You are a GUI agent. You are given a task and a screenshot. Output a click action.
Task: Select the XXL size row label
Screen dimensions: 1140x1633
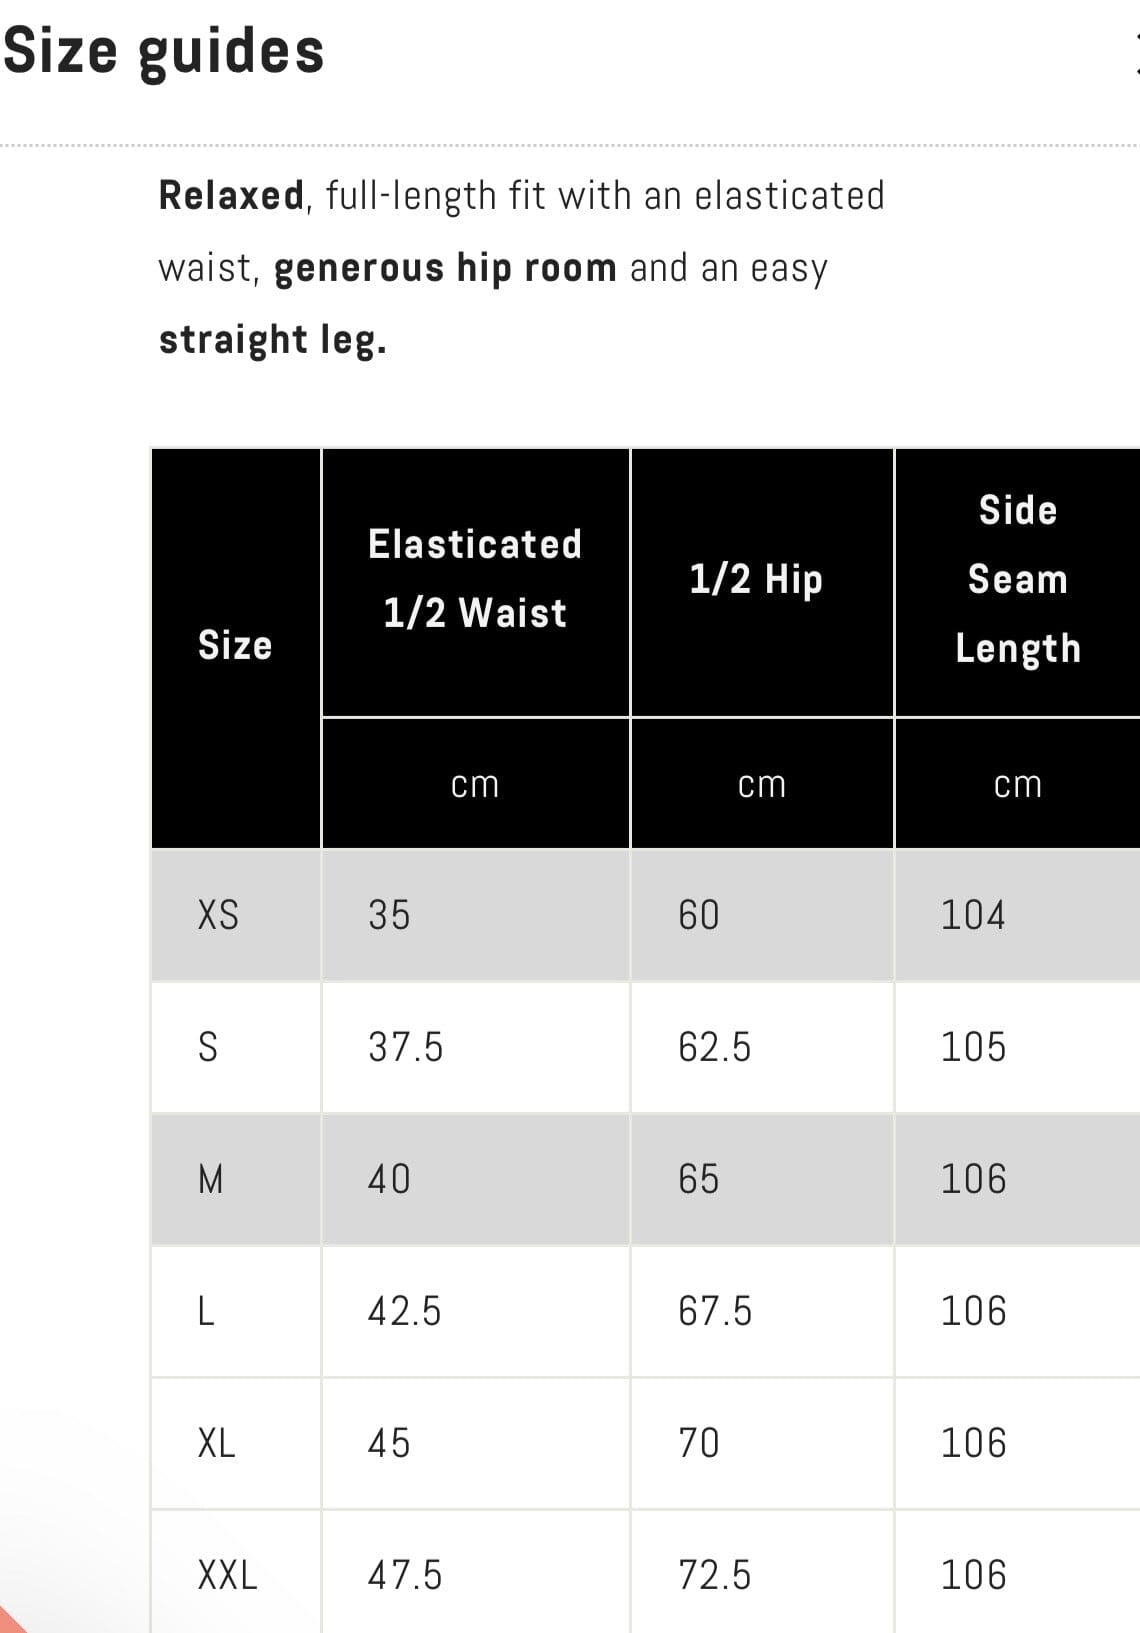(x=227, y=1575)
